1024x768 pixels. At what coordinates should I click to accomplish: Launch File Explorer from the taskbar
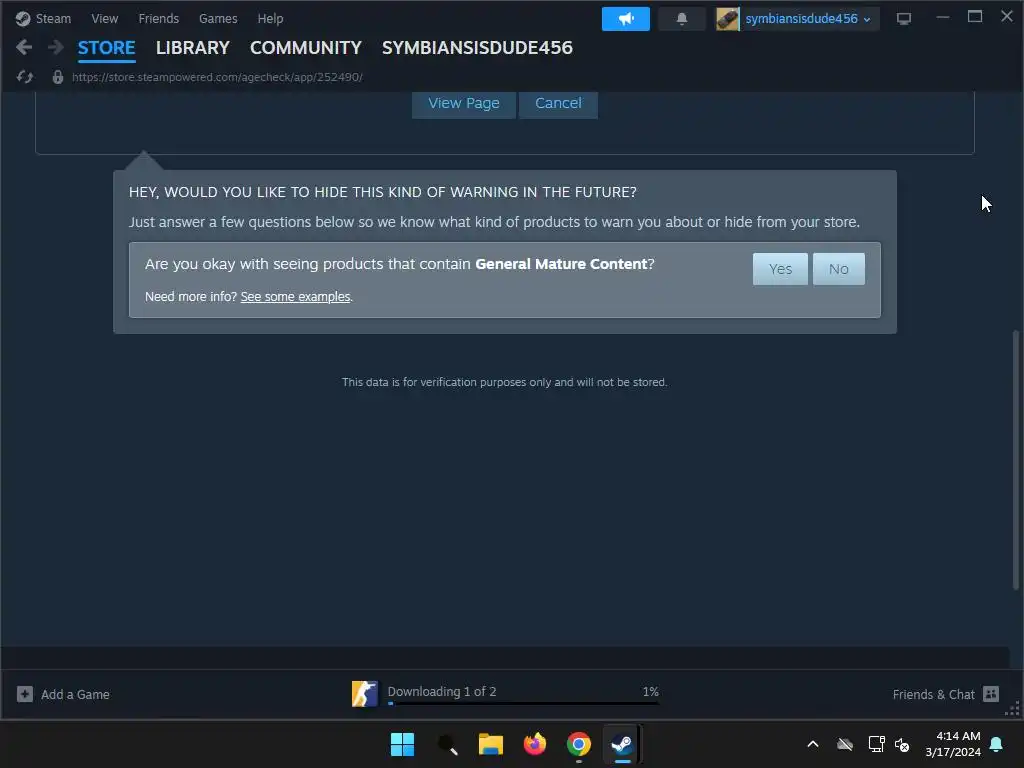(490, 744)
